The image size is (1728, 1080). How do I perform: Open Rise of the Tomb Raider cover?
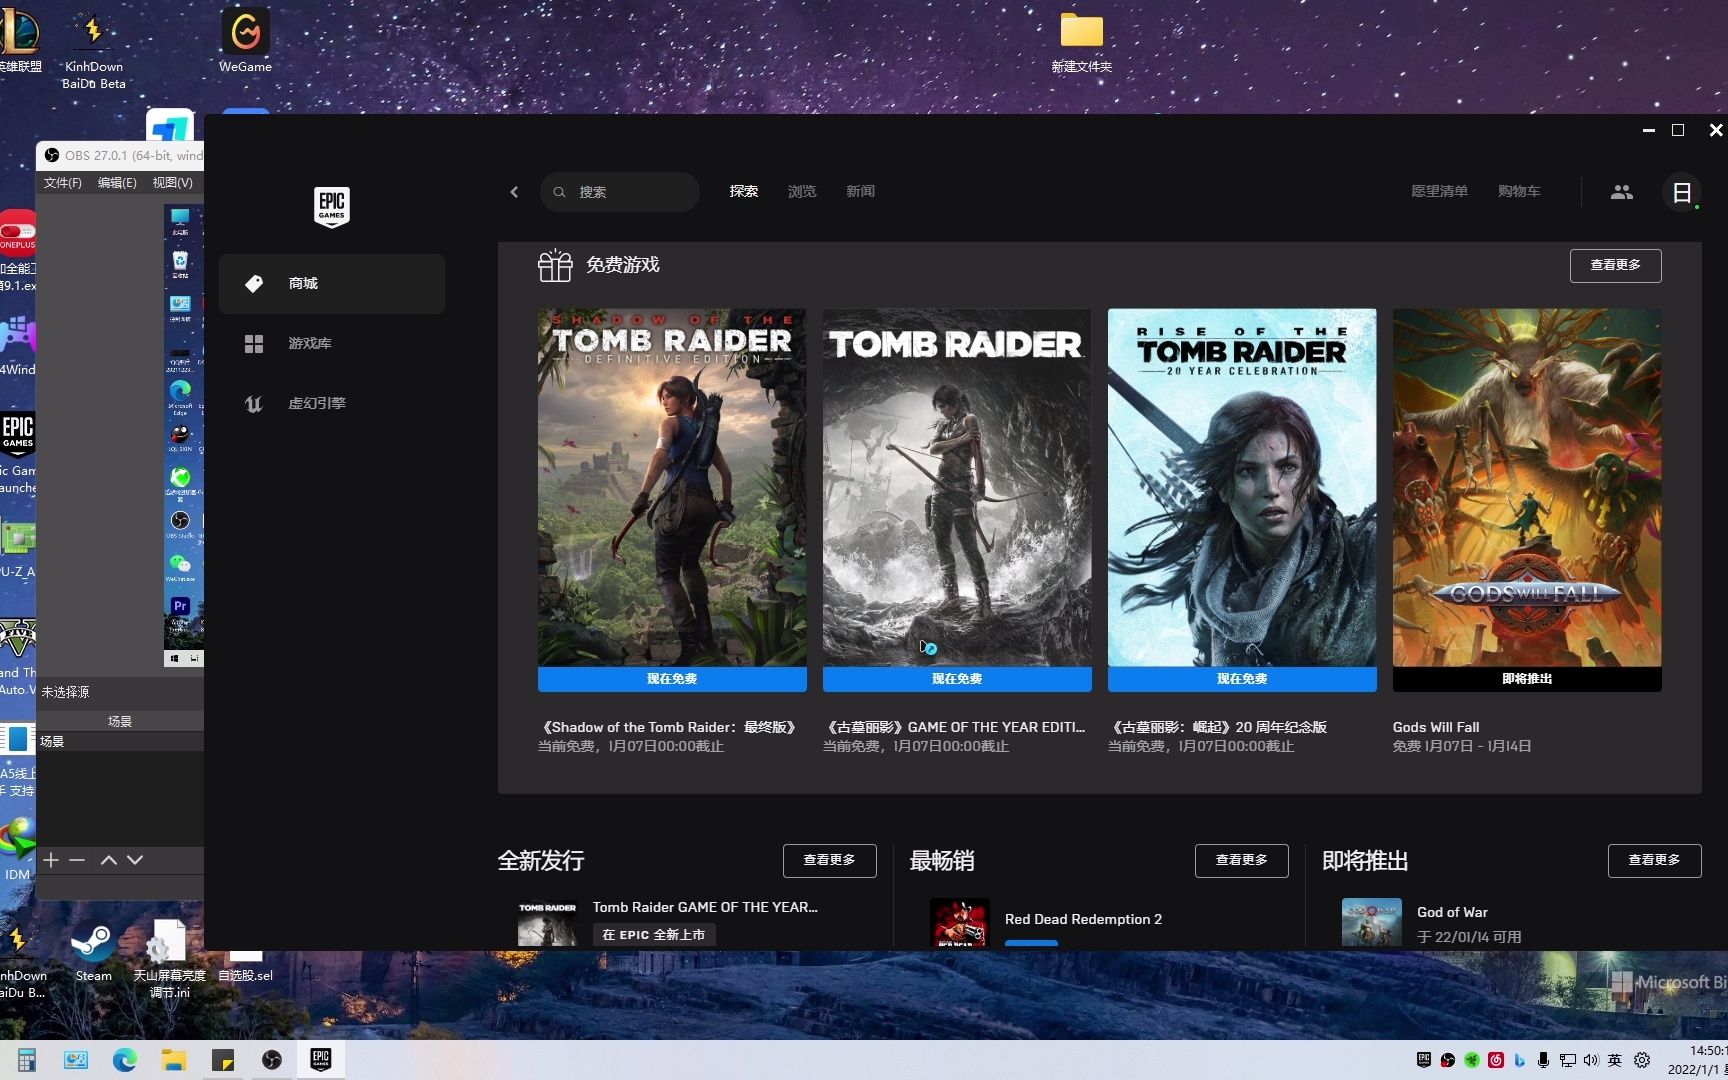[x=1242, y=487]
